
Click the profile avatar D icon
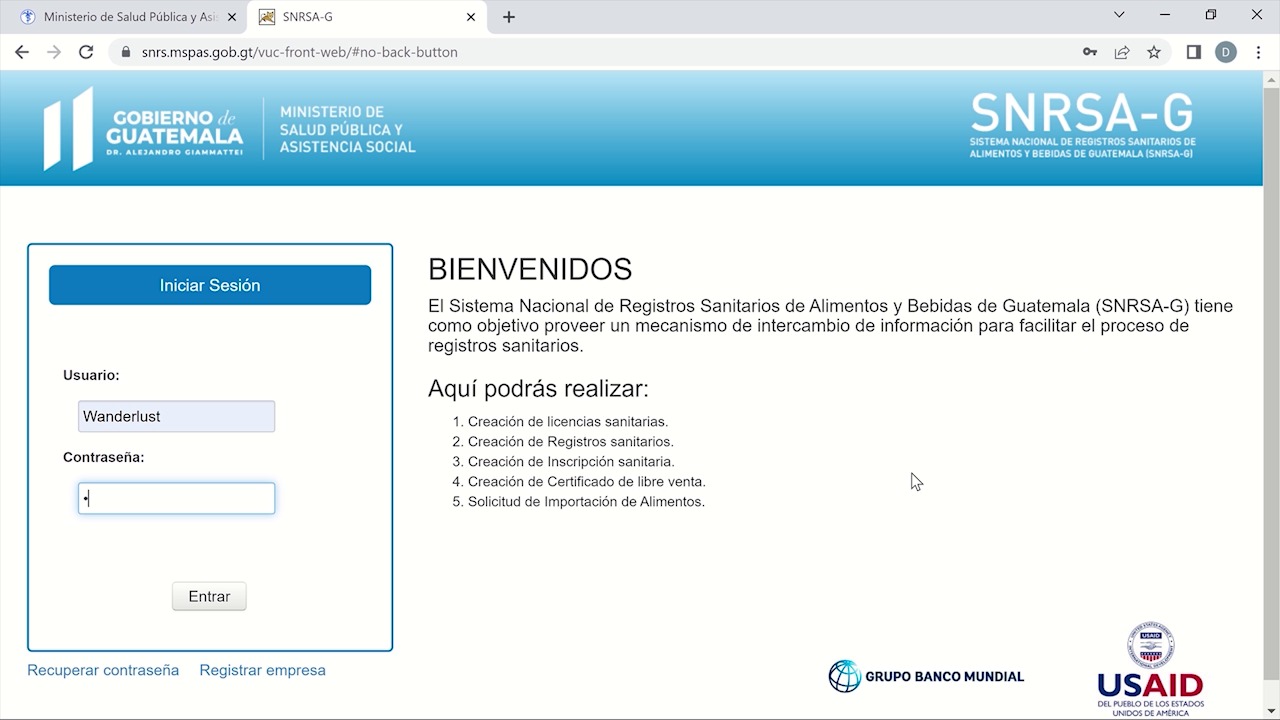coord(1226,52)
